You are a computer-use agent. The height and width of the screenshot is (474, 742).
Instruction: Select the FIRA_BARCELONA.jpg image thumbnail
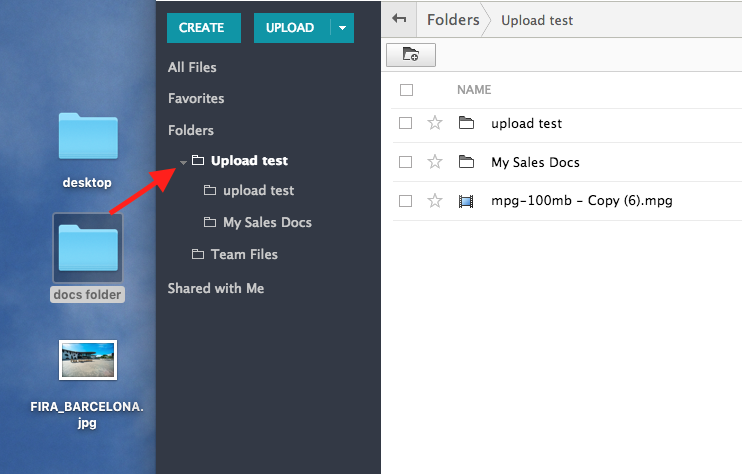point(88,360)
